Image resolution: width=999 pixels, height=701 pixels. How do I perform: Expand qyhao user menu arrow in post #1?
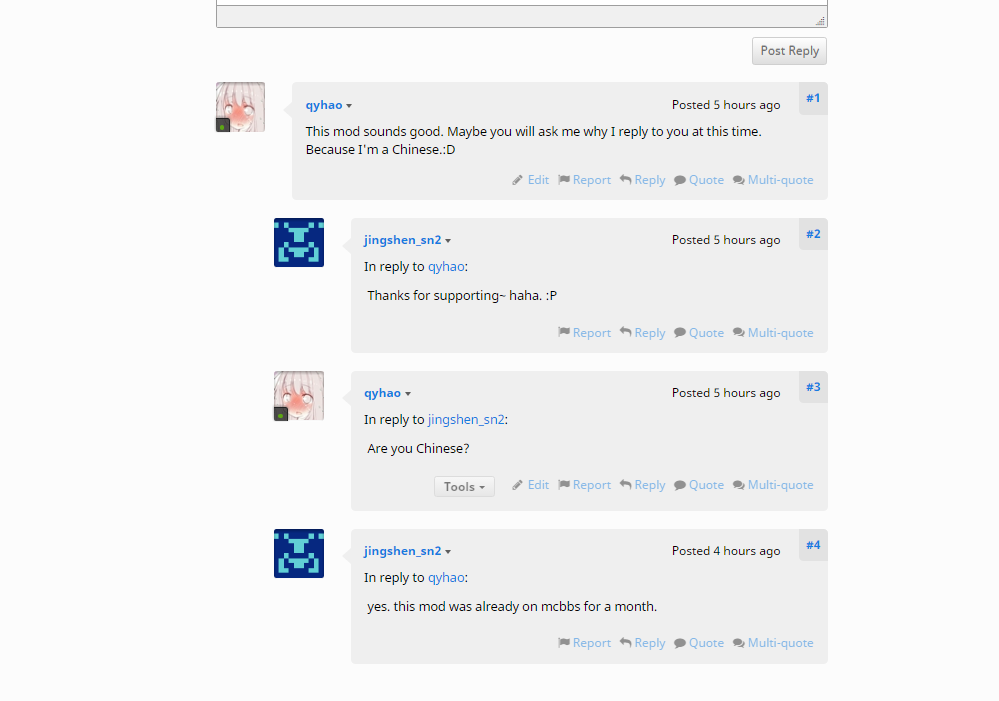349,106
